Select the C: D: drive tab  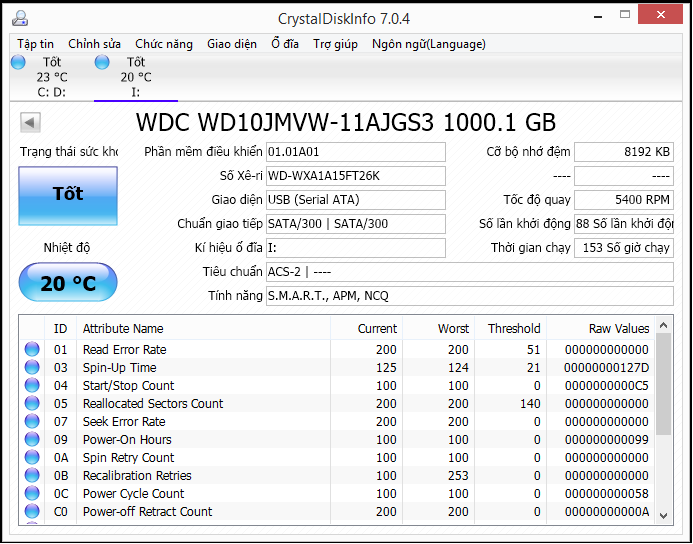[52, 77]
